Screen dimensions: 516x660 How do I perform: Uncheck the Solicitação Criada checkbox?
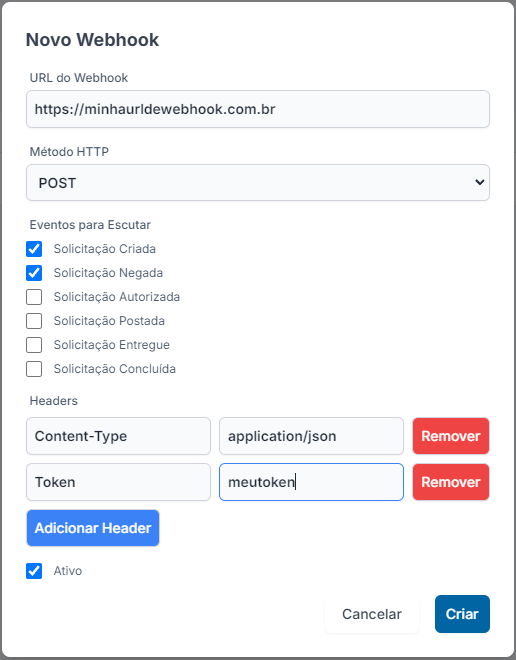(34, 249)
